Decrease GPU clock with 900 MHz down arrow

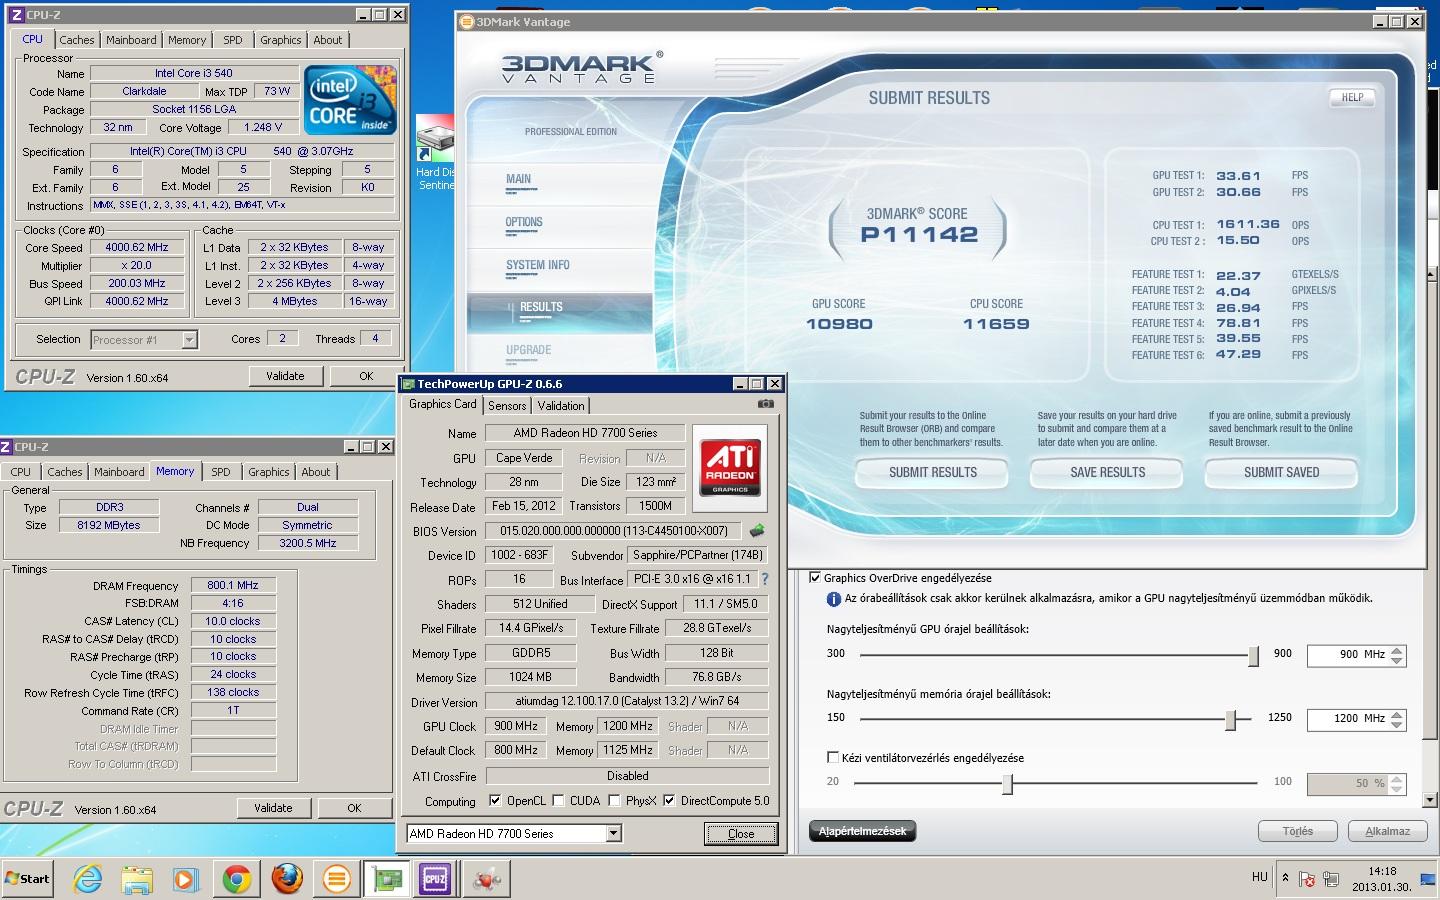point(1397,661)
